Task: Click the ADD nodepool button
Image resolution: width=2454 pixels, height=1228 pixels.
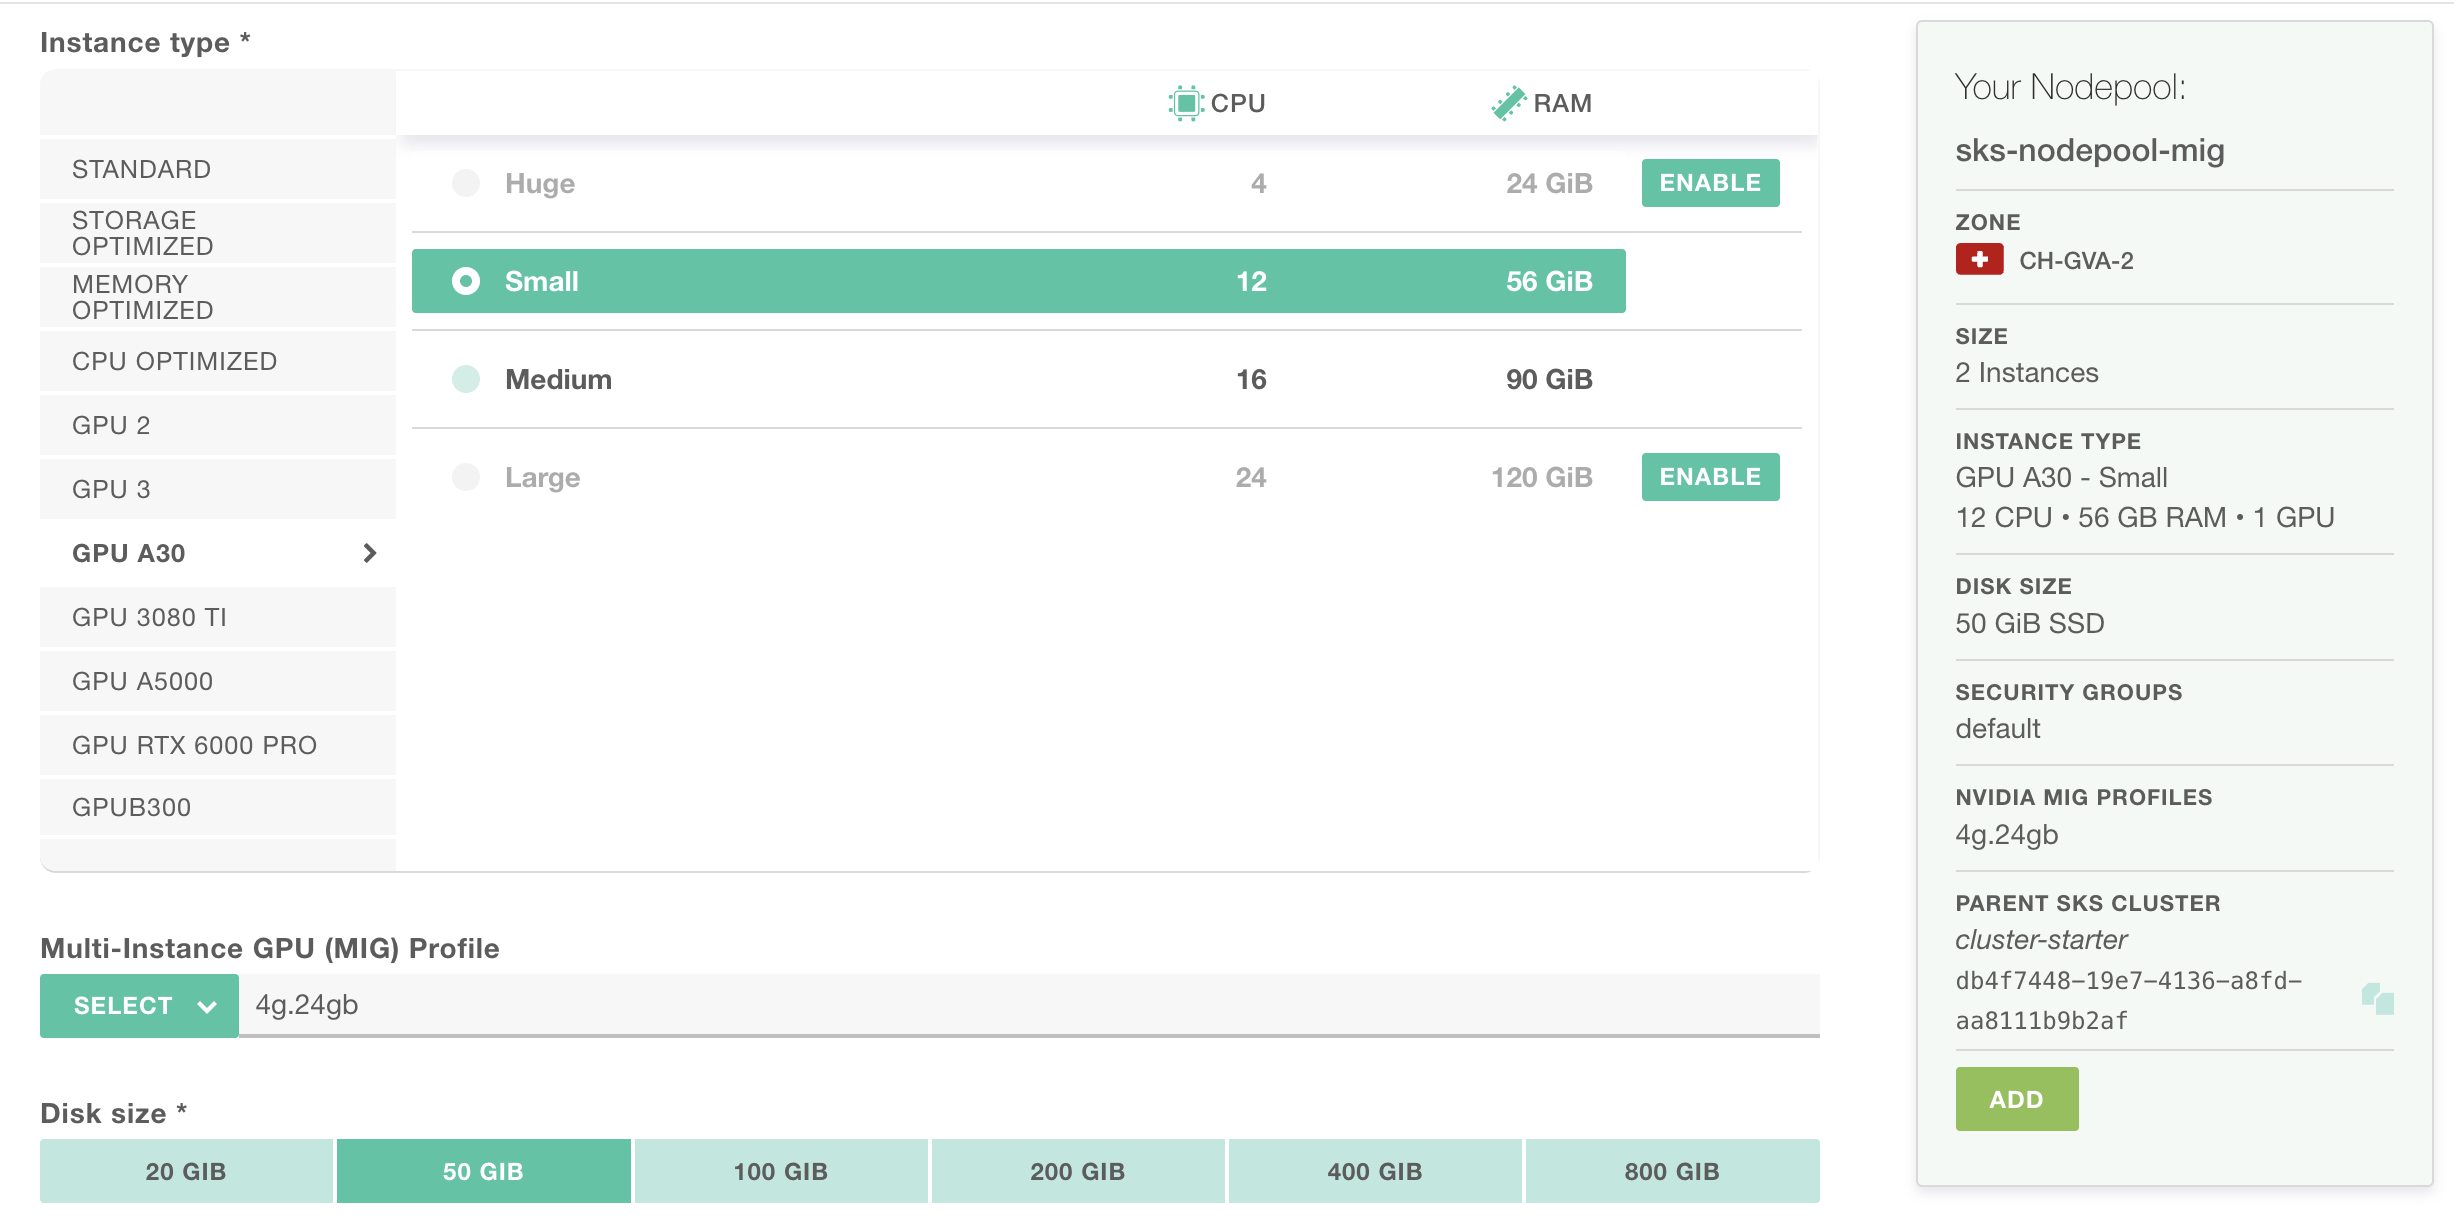Action: coord(2017,1099)
